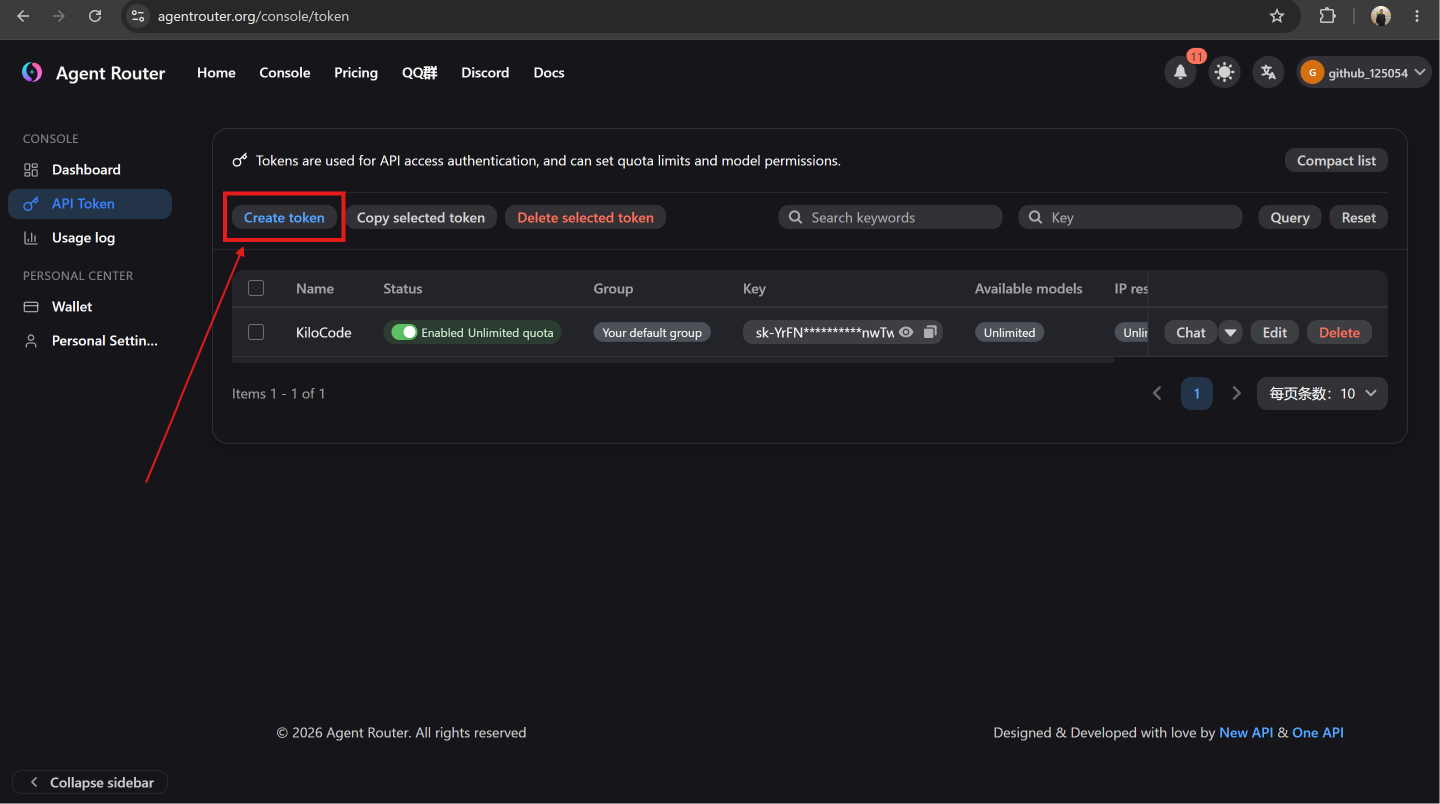Toggle the KiloCode Enabled switch
The height and width of the screenshot is (804, 1440).
click(x=404, y=332)
